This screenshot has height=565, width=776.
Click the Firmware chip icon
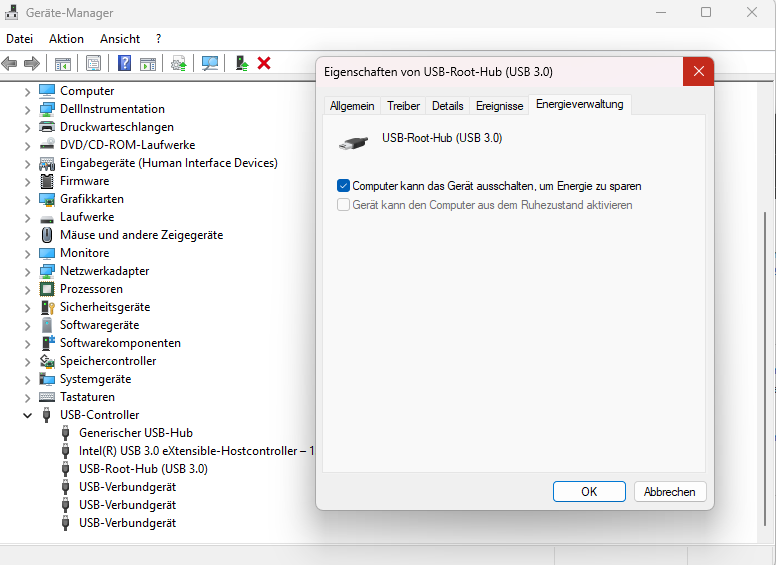point(47,181)
